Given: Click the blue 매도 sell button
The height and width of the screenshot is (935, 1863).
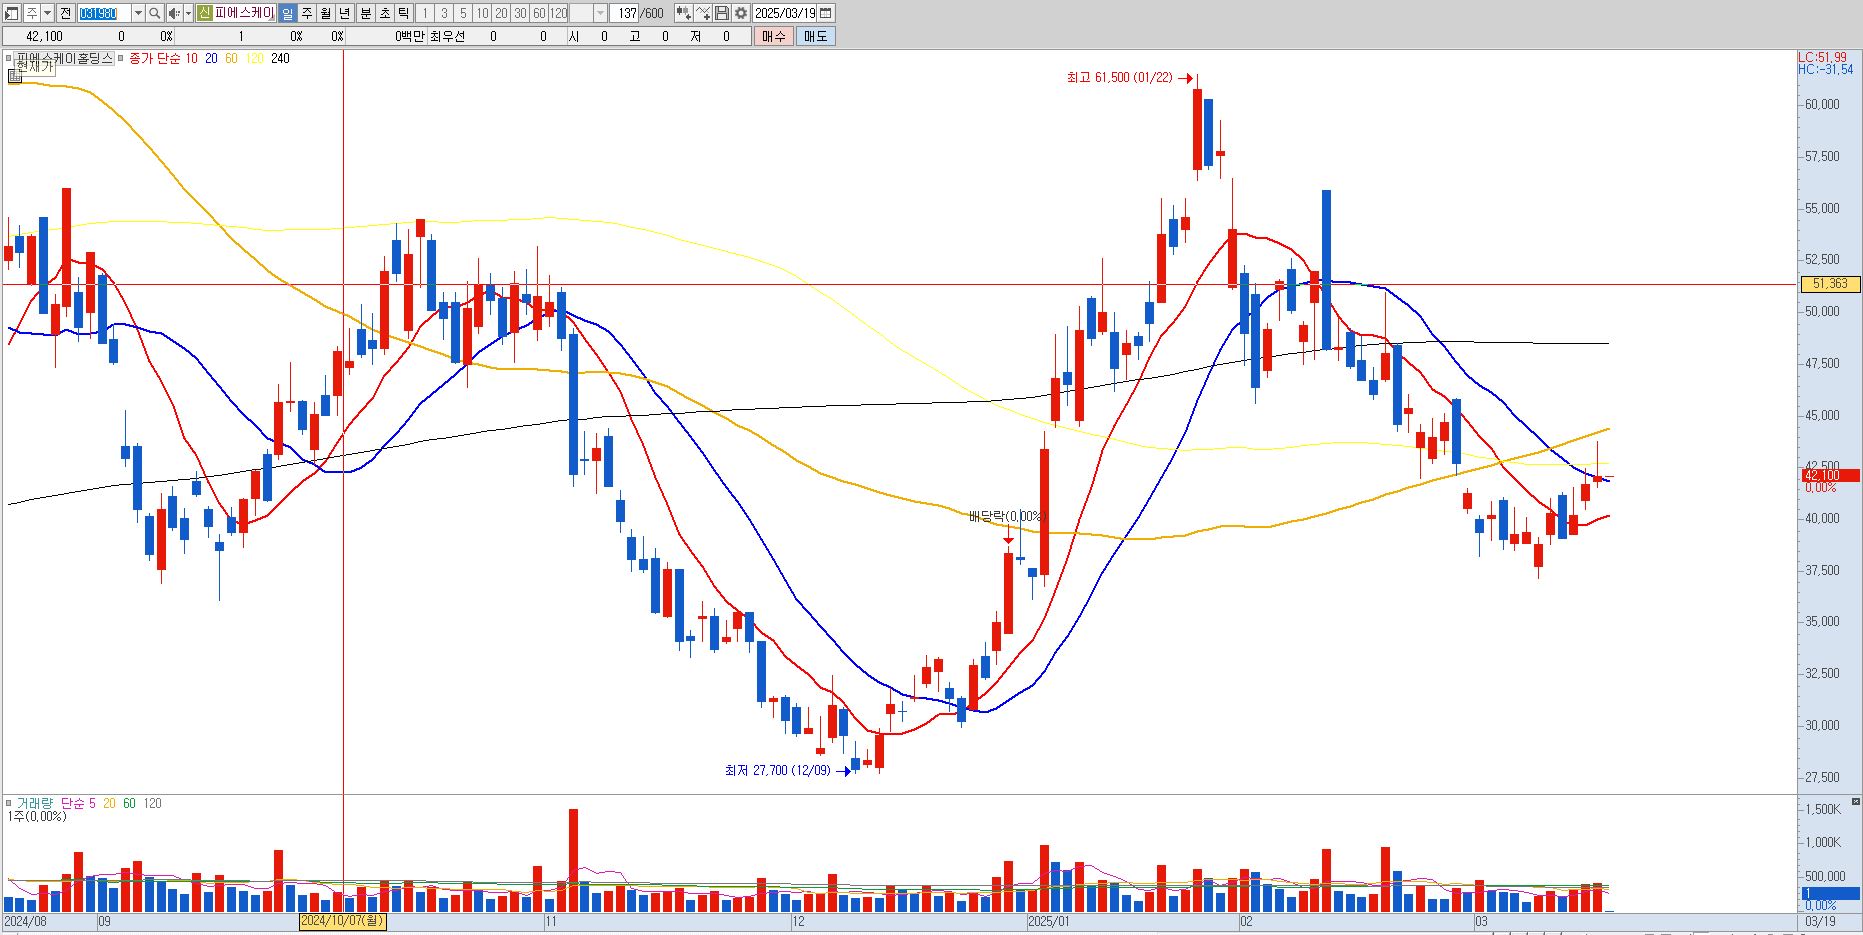Looking at the screenshot, I should point(816,36).
